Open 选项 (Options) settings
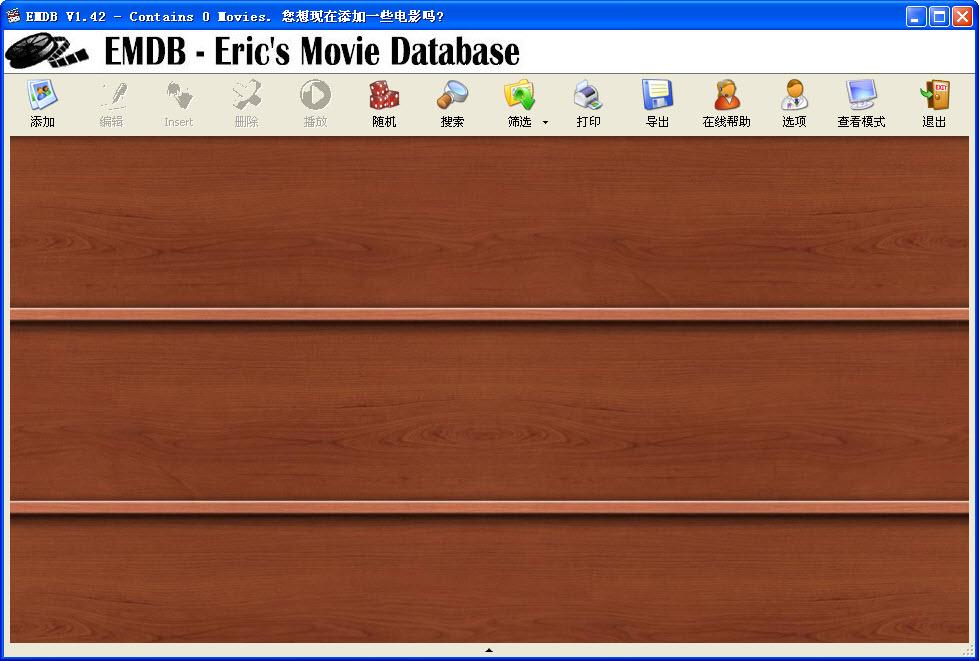Image resolution: width=979 pixels, height=661 pixels. click(x=794, y=103)
